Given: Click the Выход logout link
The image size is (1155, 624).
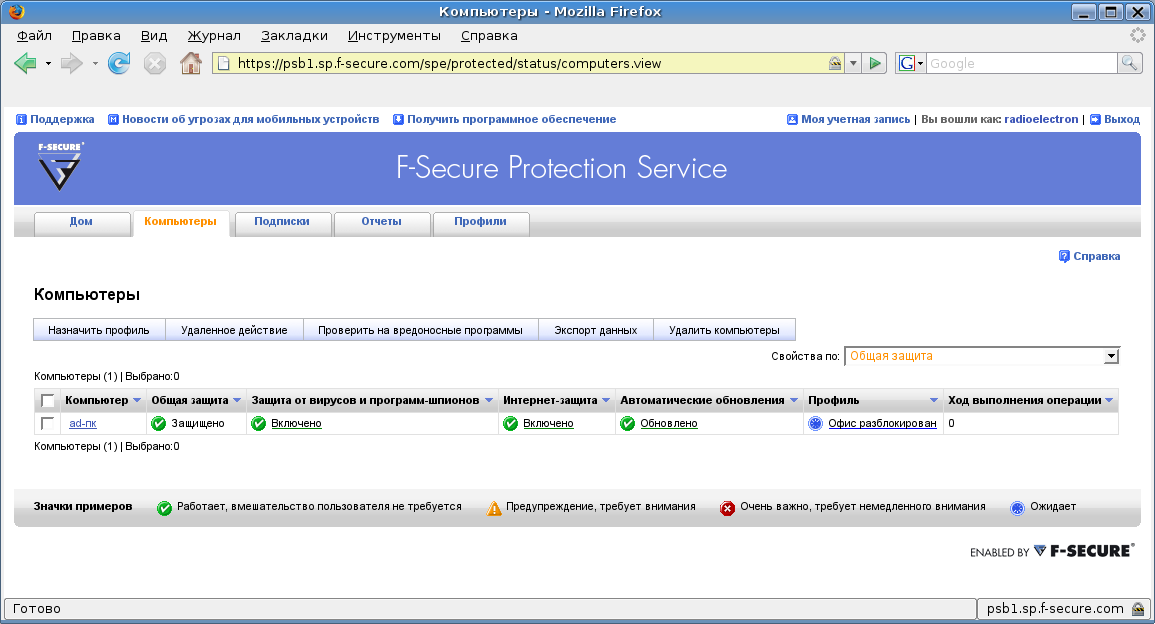Looking at the screenshot, I should pos(1122,119).
